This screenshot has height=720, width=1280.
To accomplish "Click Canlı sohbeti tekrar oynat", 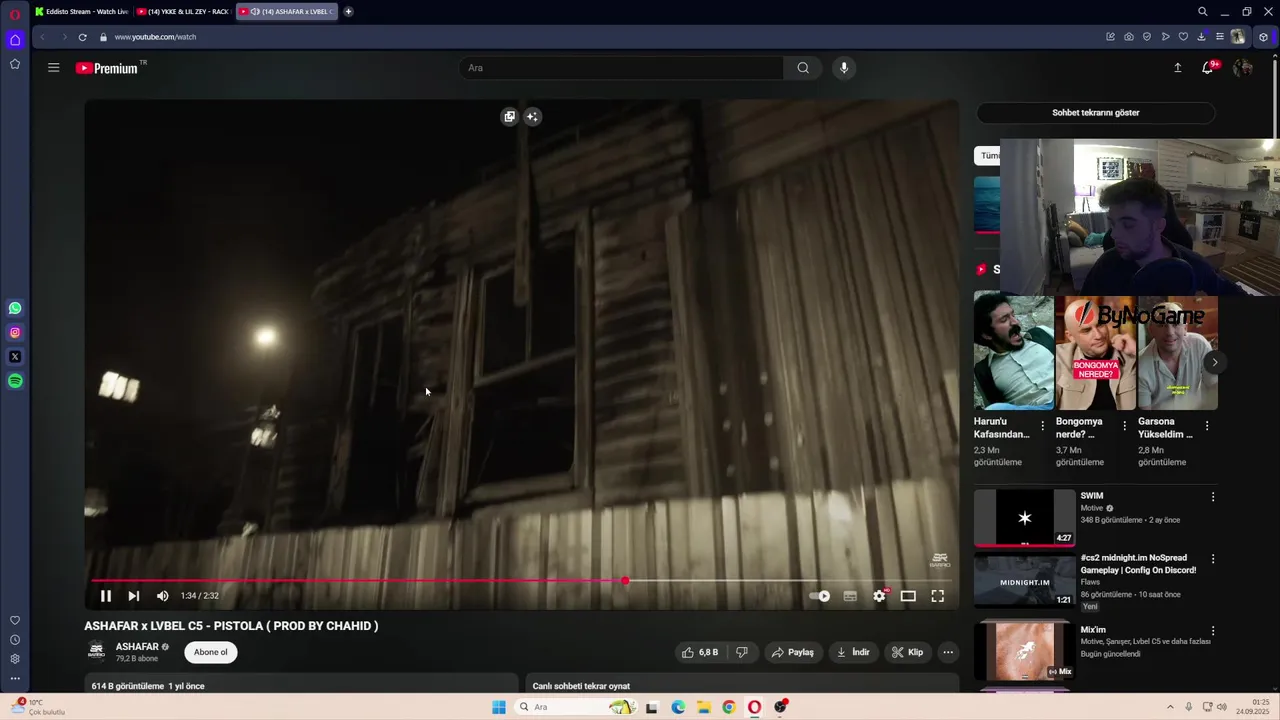I will pos(581,686).
